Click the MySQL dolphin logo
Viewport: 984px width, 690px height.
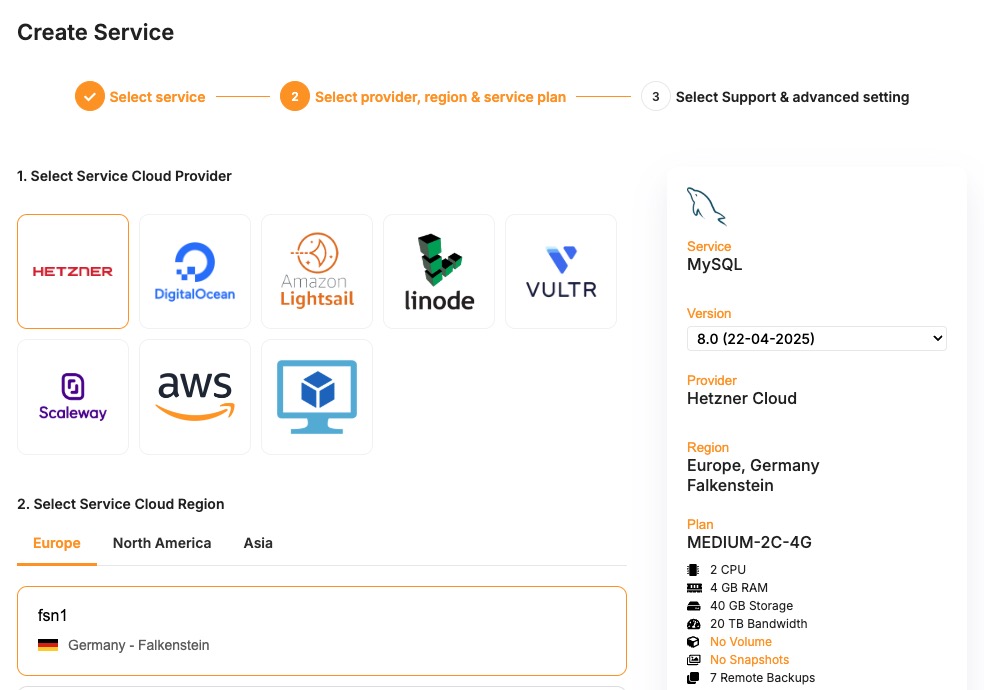[x=706, y=206]
